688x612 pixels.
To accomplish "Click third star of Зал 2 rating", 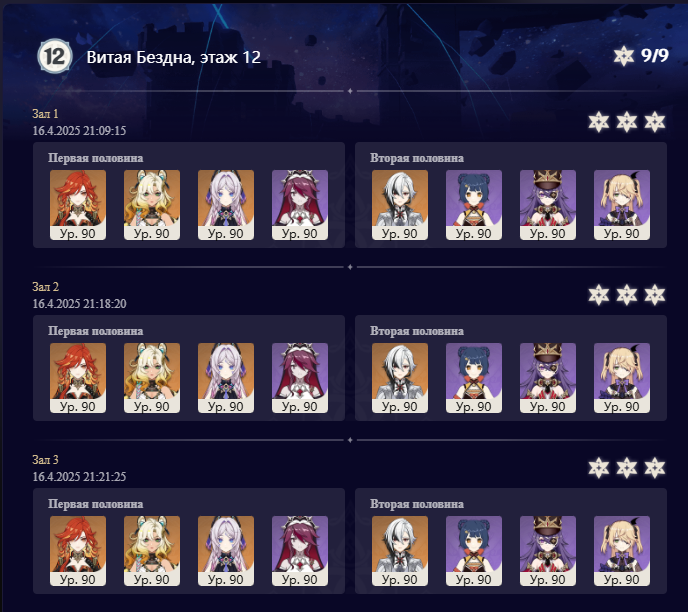I will 655,294.
